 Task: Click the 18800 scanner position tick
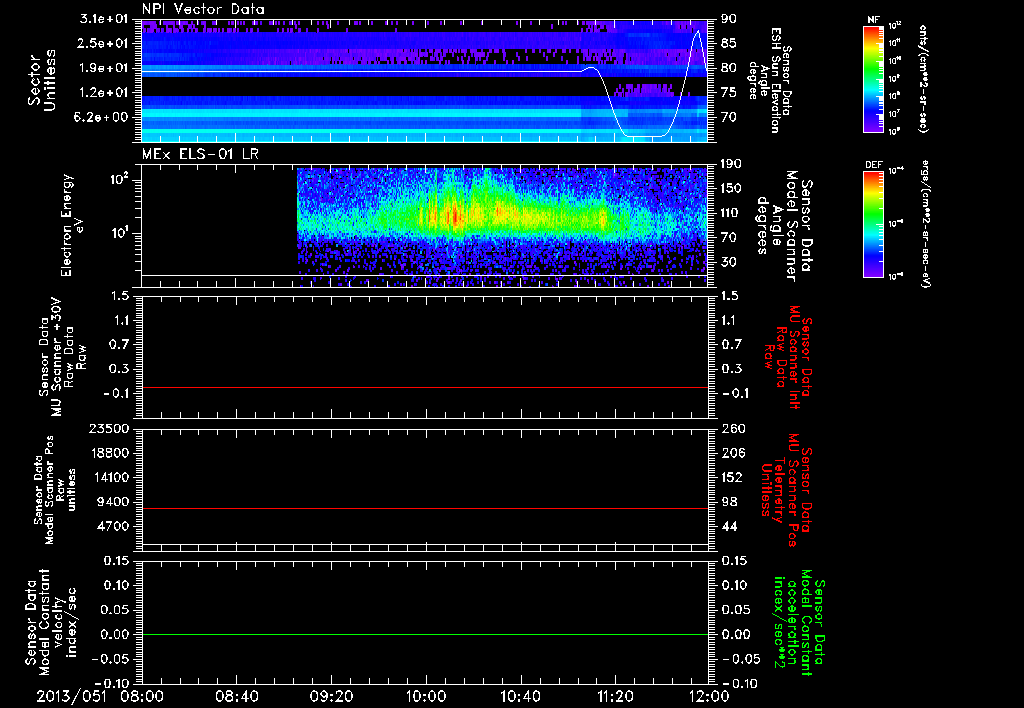(108, 453)
